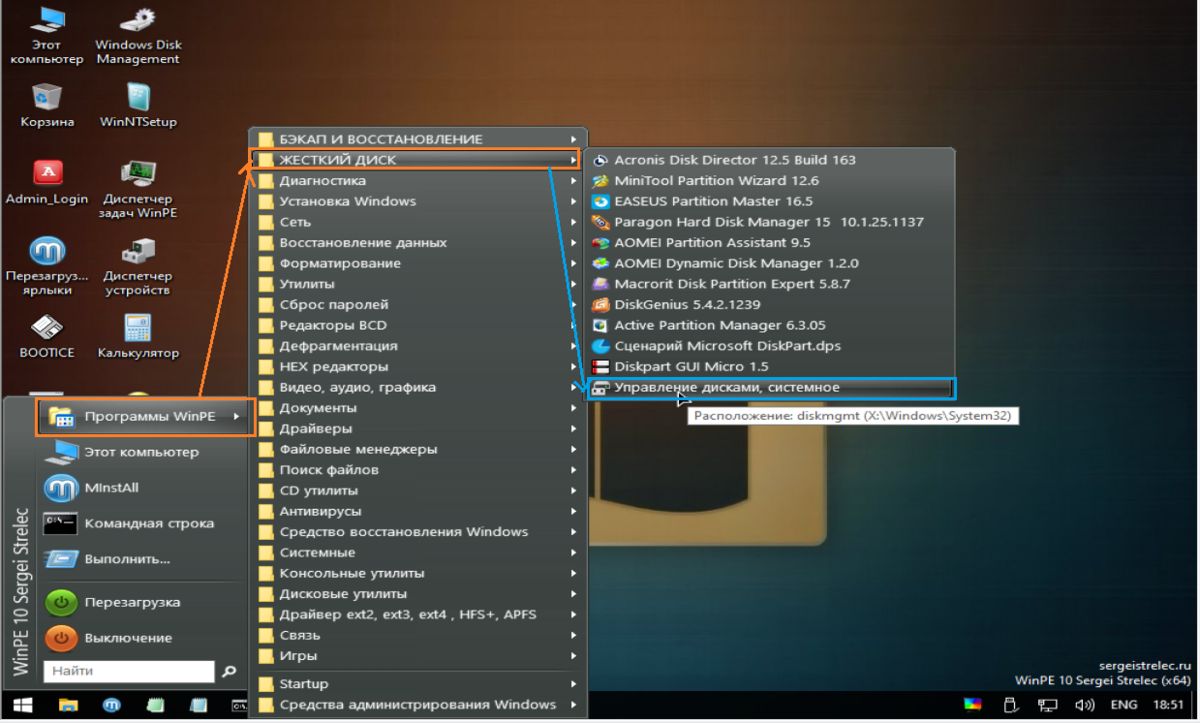This screenshot has height=723, width=1200.
Task: Expand Восстановление данных submenu
Action: point(416,243)
